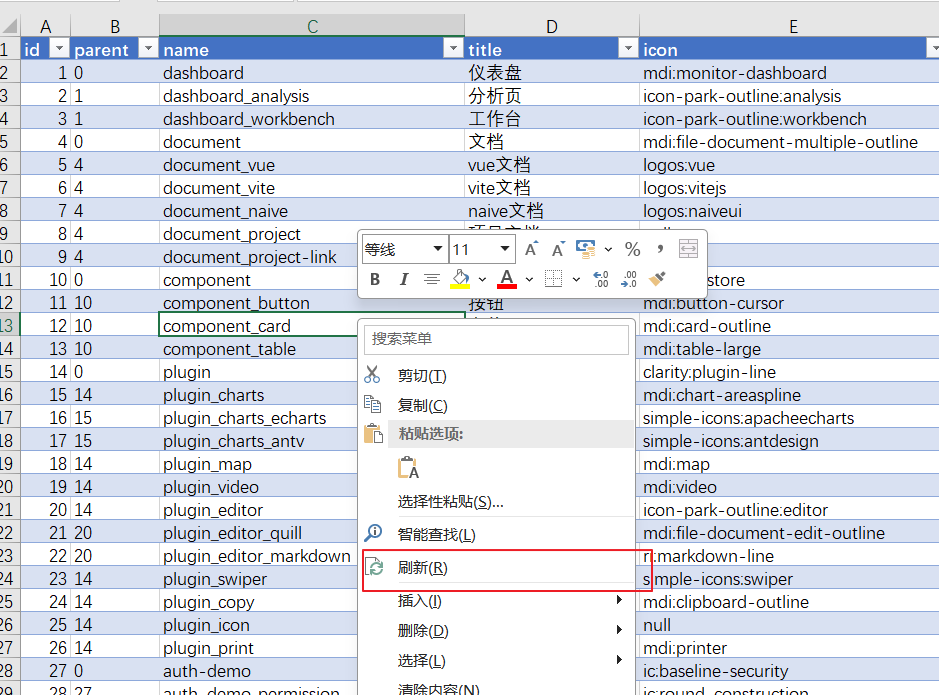Viewport: 939px width, 695px height.
Task: Expand the borders options arrow
Action: [x=576, y=279]
